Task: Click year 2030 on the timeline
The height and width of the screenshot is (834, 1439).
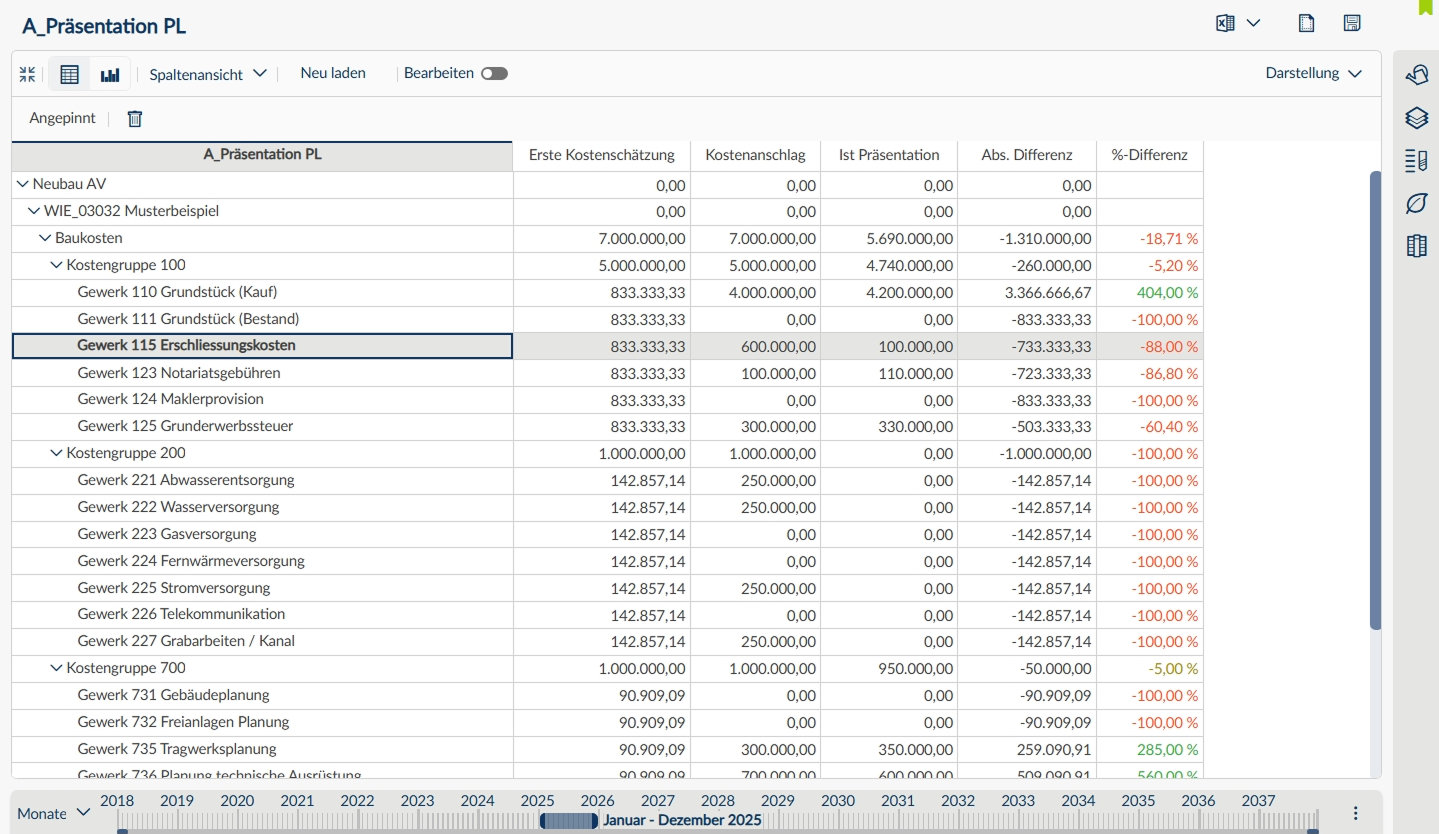Action: (838, 801)
